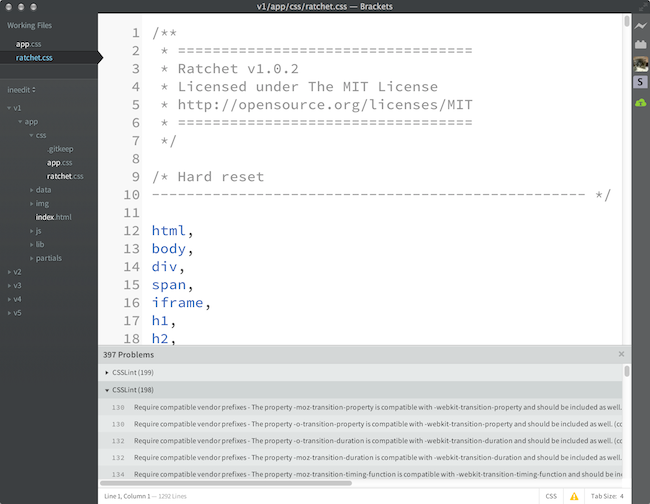Collapse the CSSLint (198) results group
This screenshot has width=650, height=504.
(107, 390)
